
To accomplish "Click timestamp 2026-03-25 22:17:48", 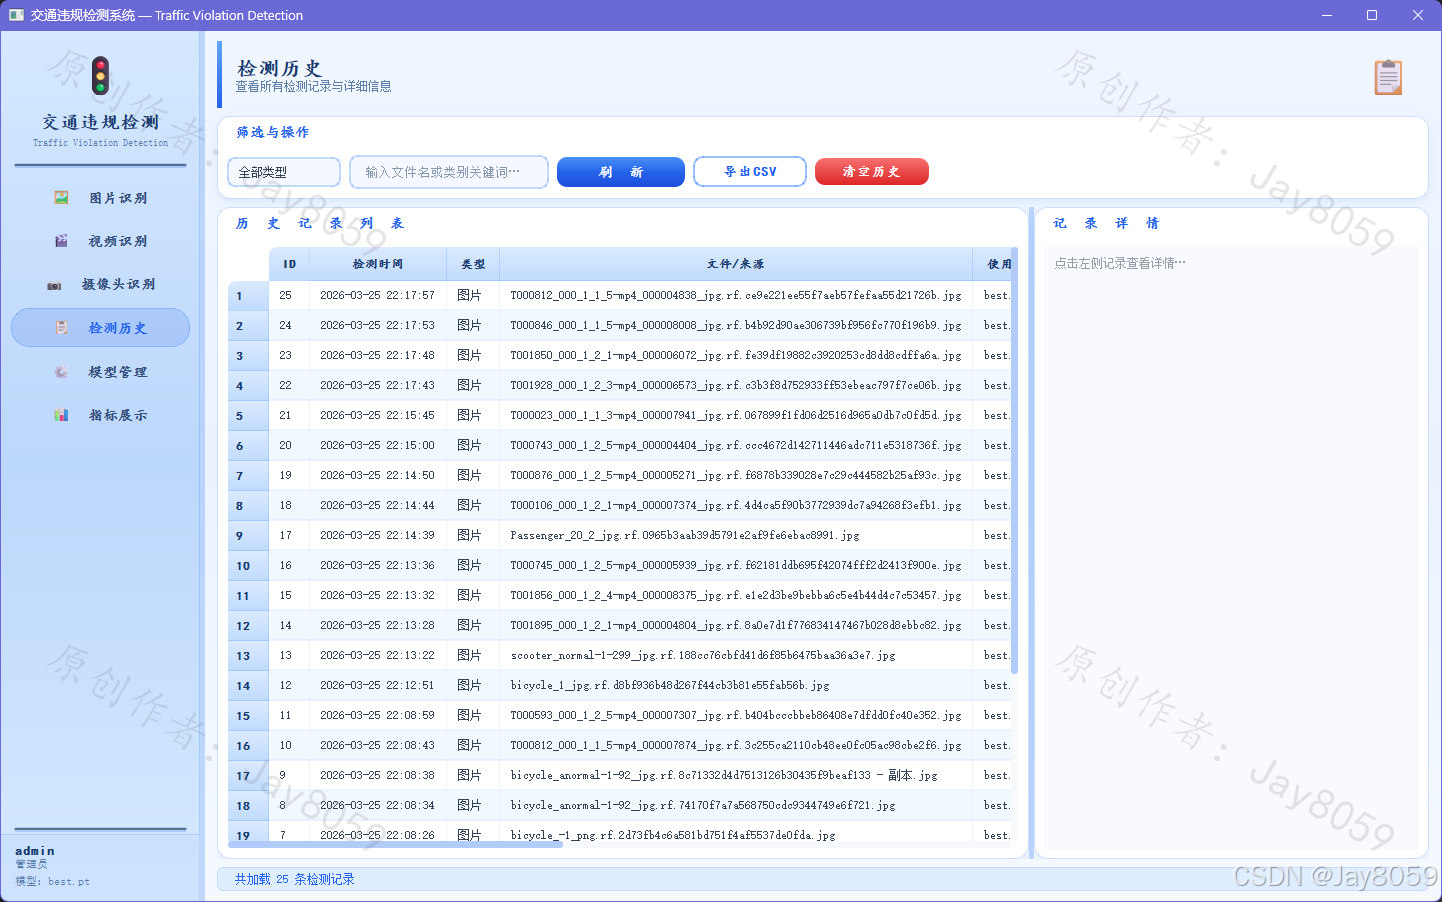I will coord(377,355).
